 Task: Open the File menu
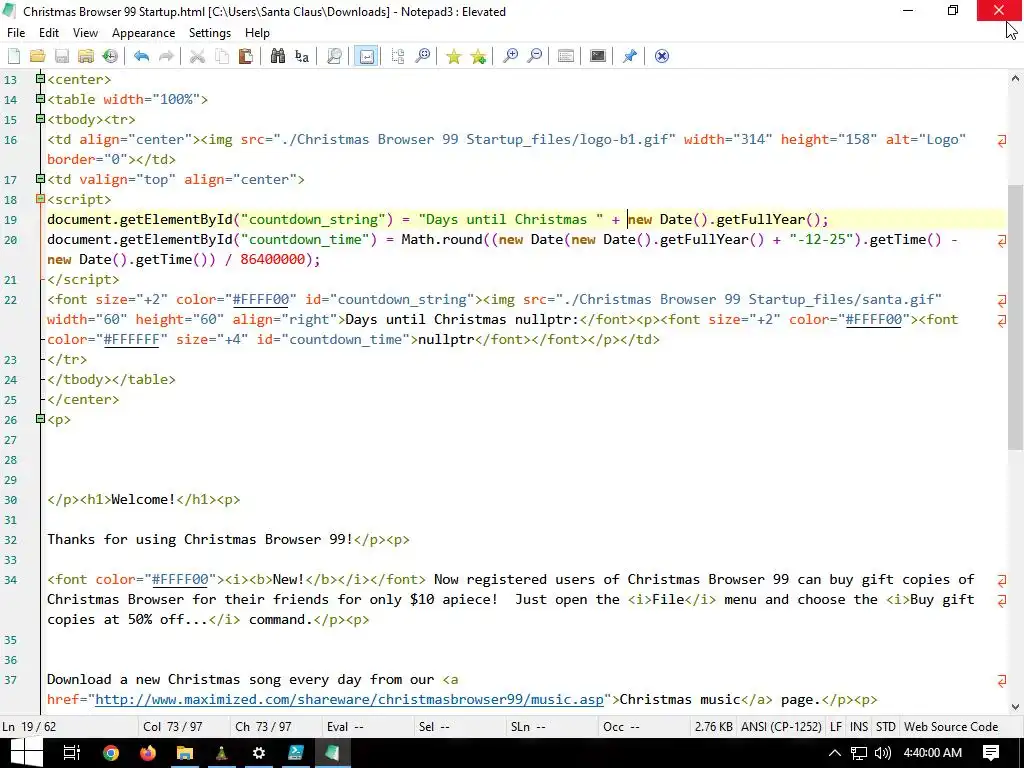[x=16, y=33]
